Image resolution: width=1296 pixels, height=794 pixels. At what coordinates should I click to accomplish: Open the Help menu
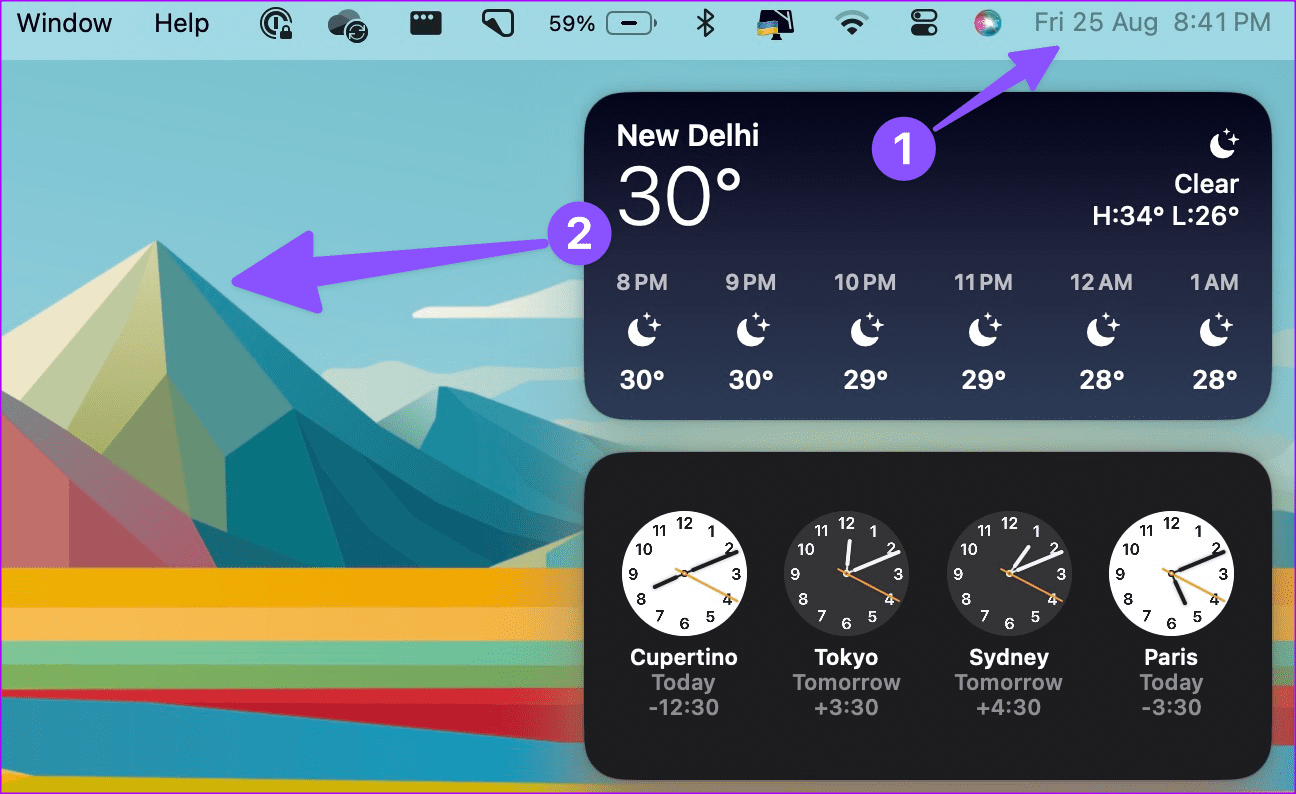click(x=181, y=22)
